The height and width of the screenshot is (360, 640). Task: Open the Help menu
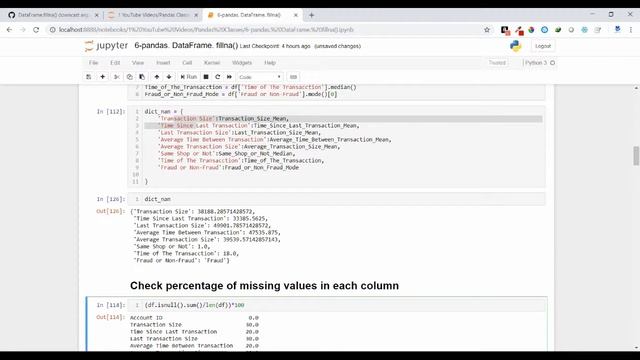click(x=270, y=63)
